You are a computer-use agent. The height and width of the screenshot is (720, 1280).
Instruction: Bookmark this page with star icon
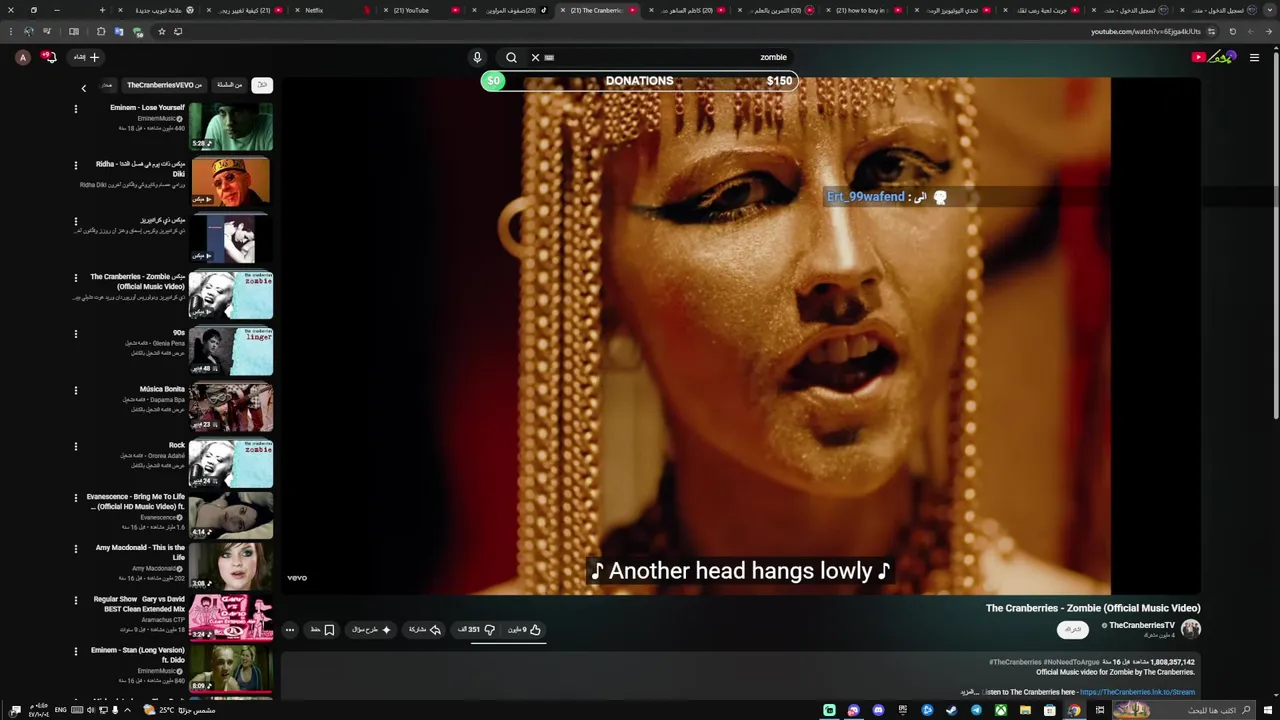(x=162, y=31)
